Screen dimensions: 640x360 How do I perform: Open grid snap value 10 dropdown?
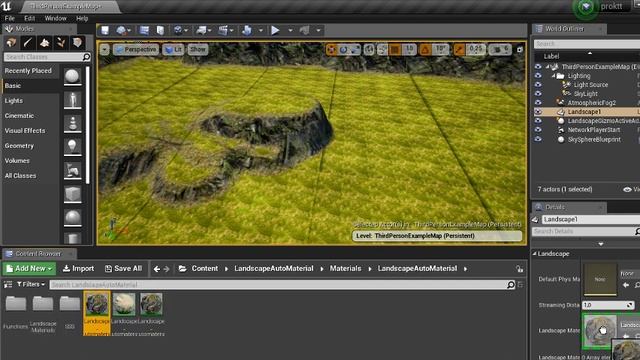coord(409,49)
